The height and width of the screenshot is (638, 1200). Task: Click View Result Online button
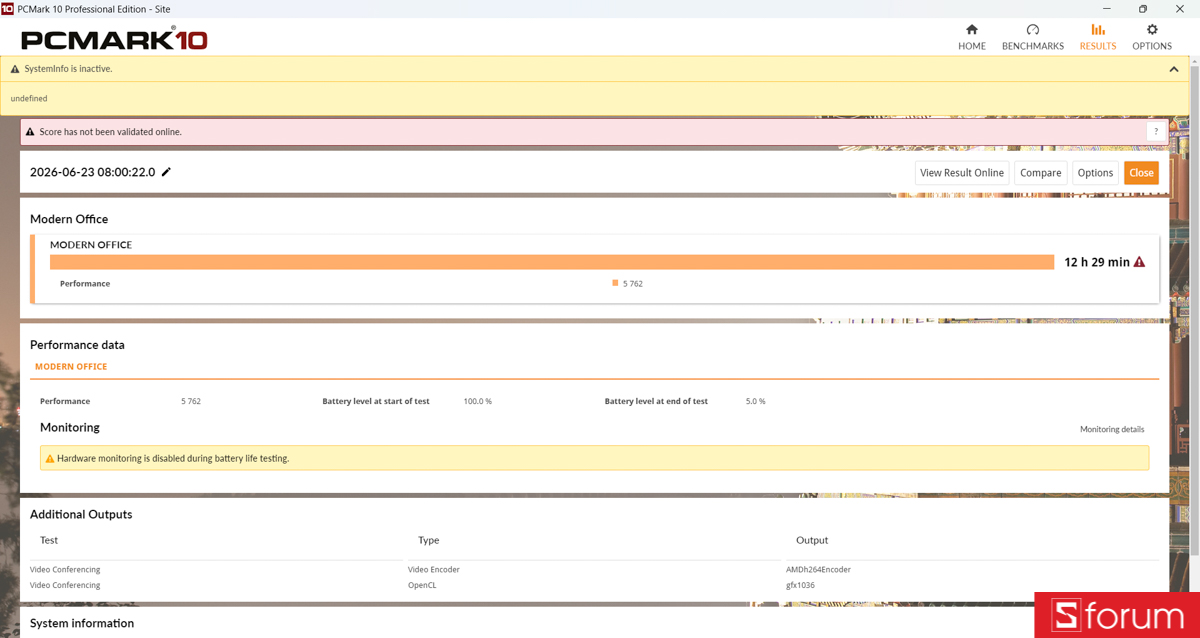[x=962, y=173]
